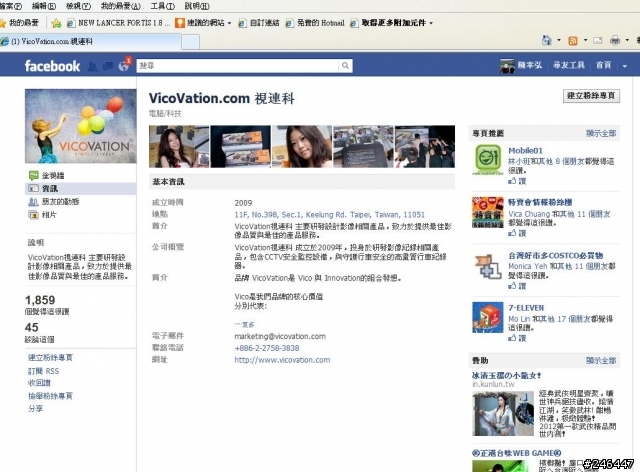Open messages icon in Facebook bar
The height and width of the screenshot is (472, 640).
point(108,66)
